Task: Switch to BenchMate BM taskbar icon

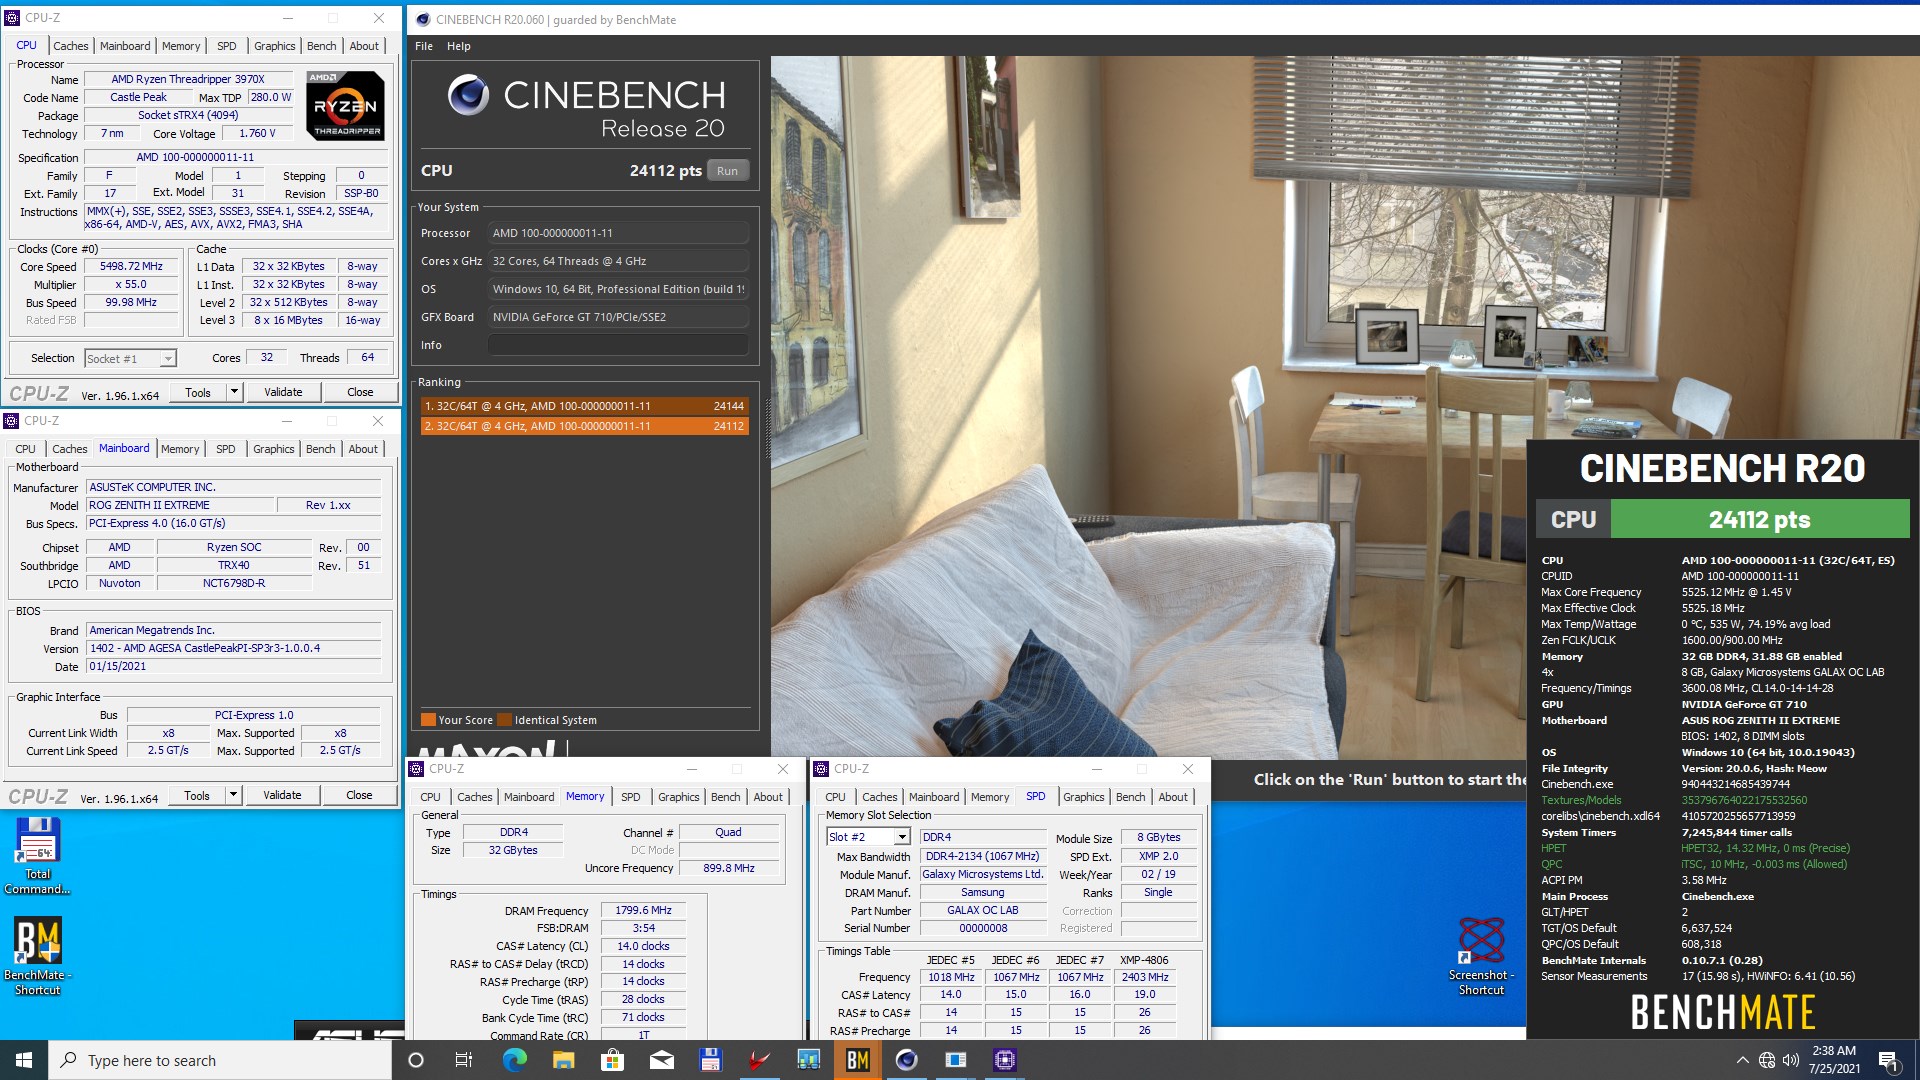Action: click(x=857, y=1060)
